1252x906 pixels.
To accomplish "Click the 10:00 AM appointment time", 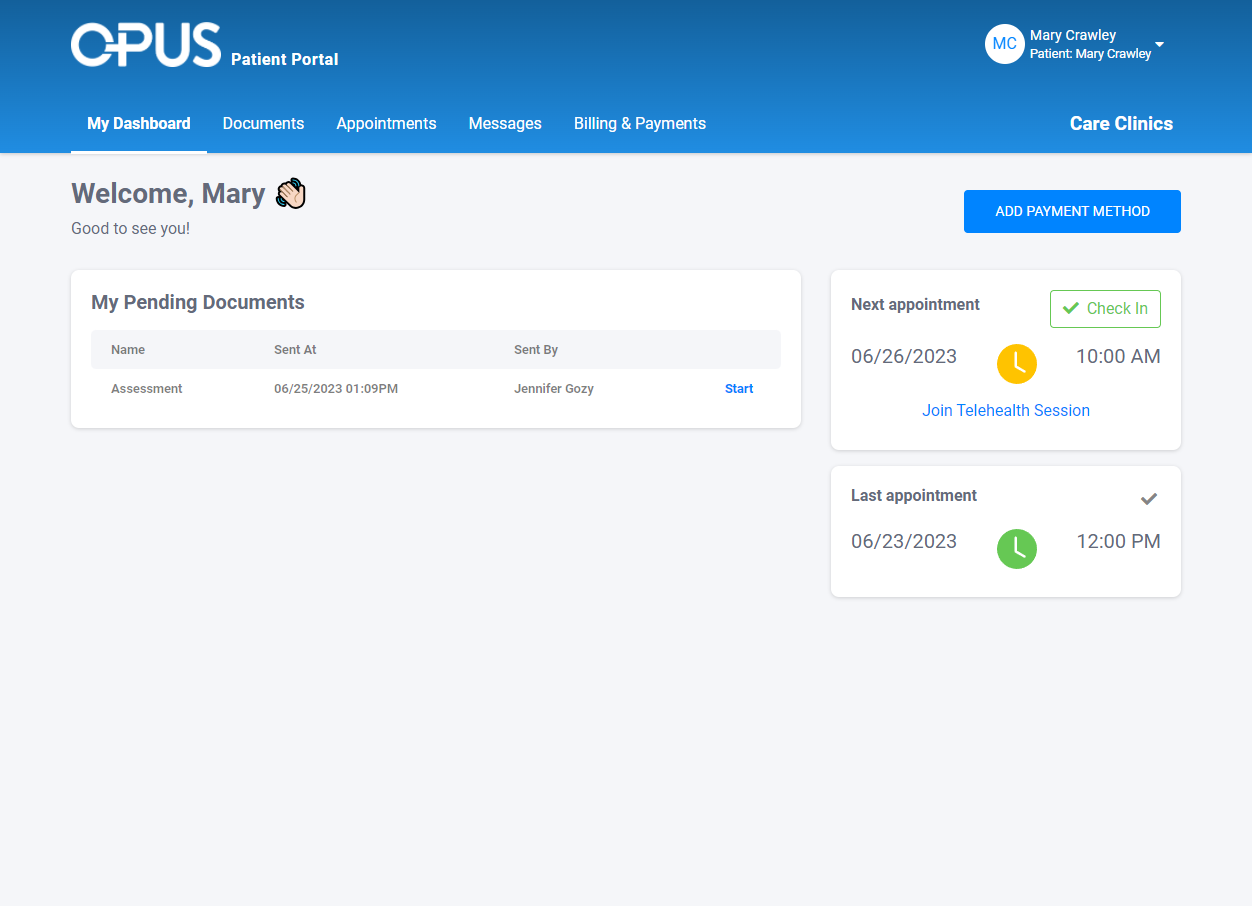I will 1118,357.
